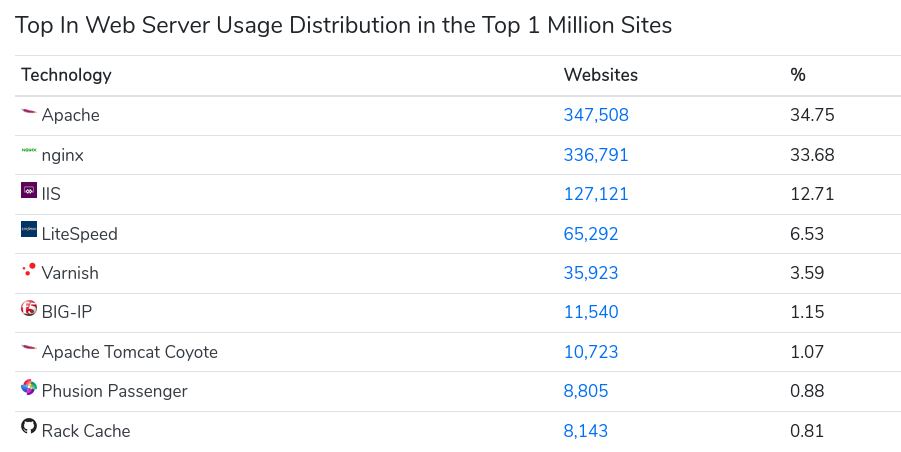The height and width of the screenshot is (452, 901).
Task: Click the Rack Cache GitHub icon
Action: (29, 427)
